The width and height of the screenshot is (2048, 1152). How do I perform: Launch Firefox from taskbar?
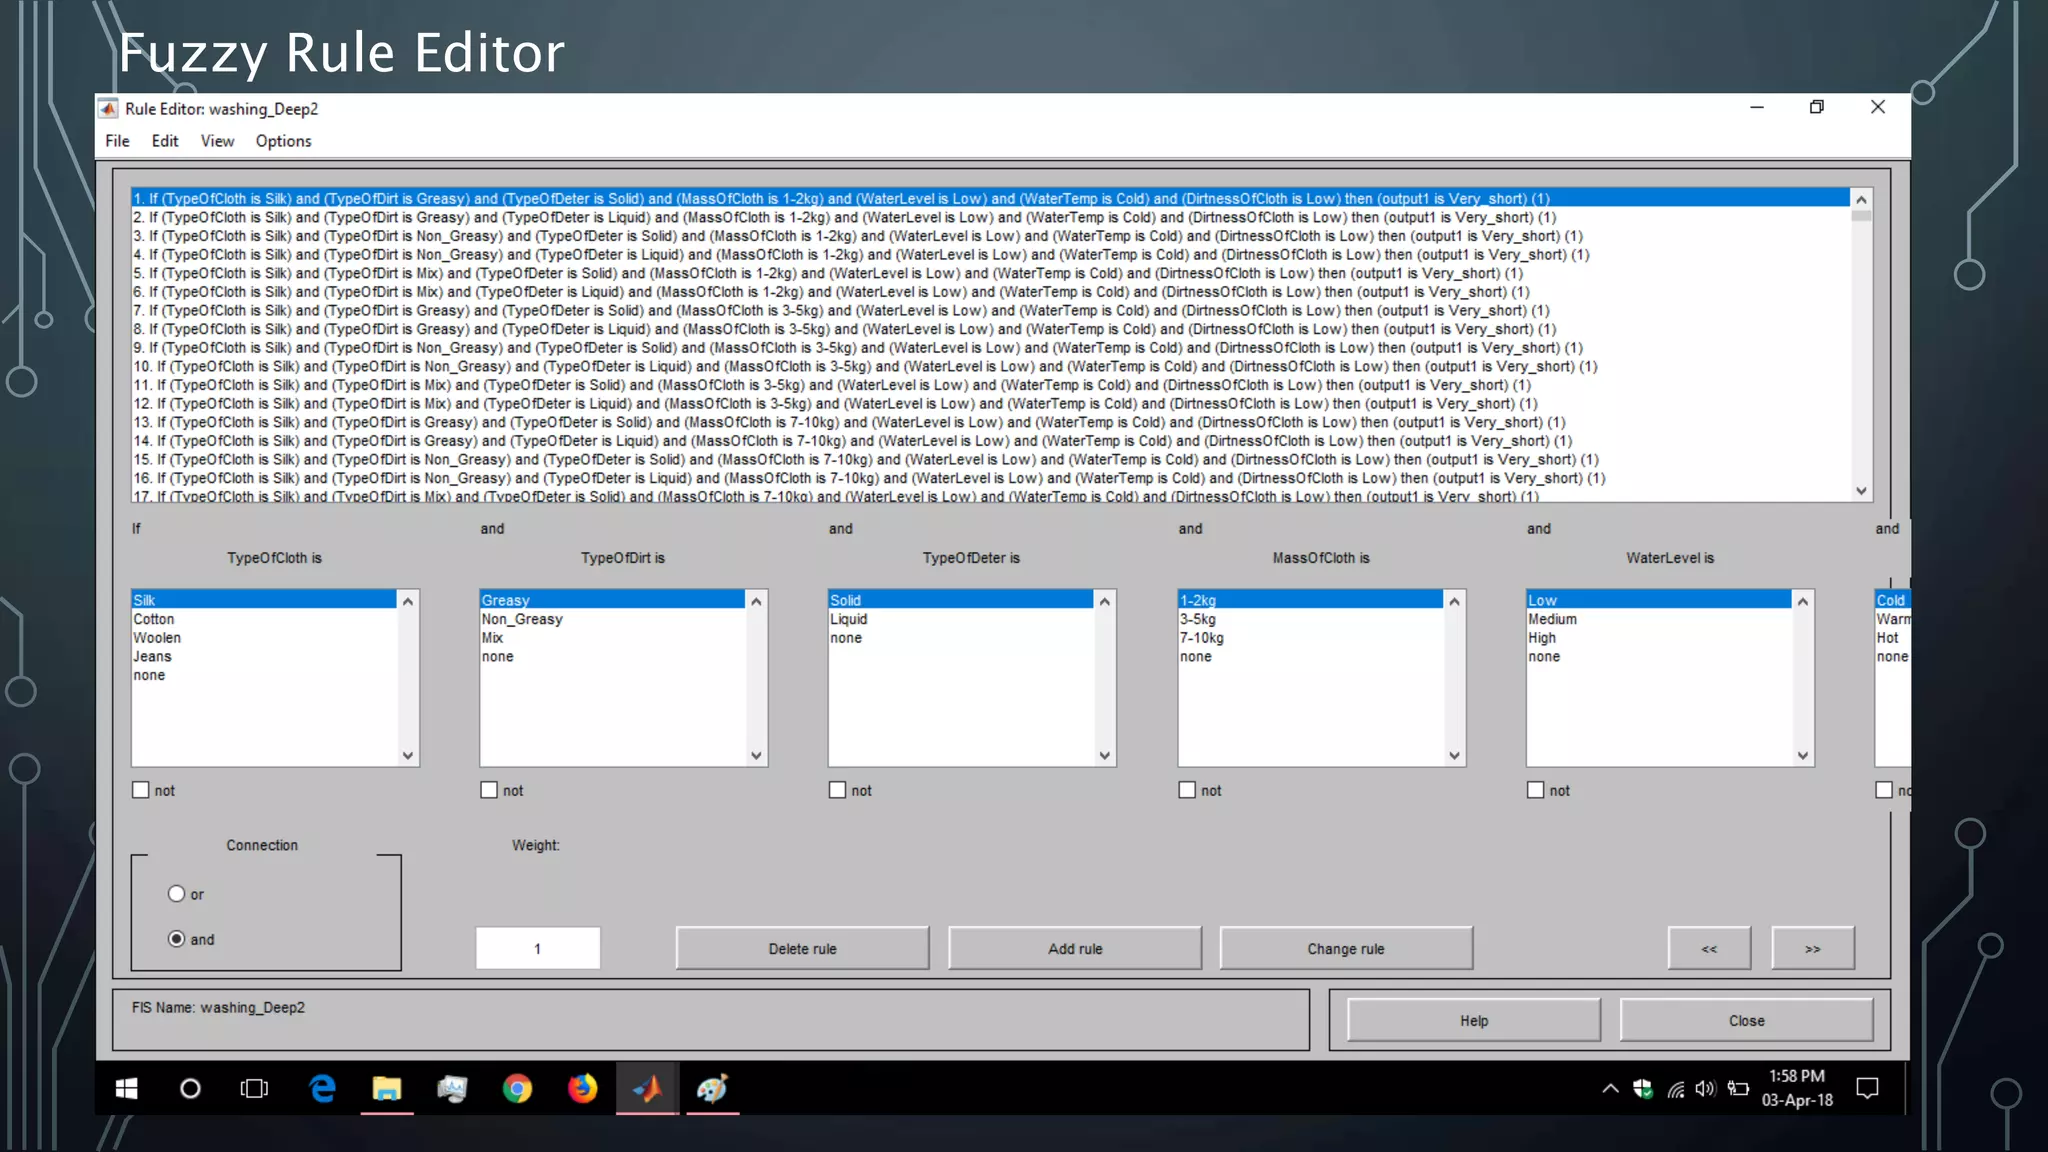[x=582, y=1089]
